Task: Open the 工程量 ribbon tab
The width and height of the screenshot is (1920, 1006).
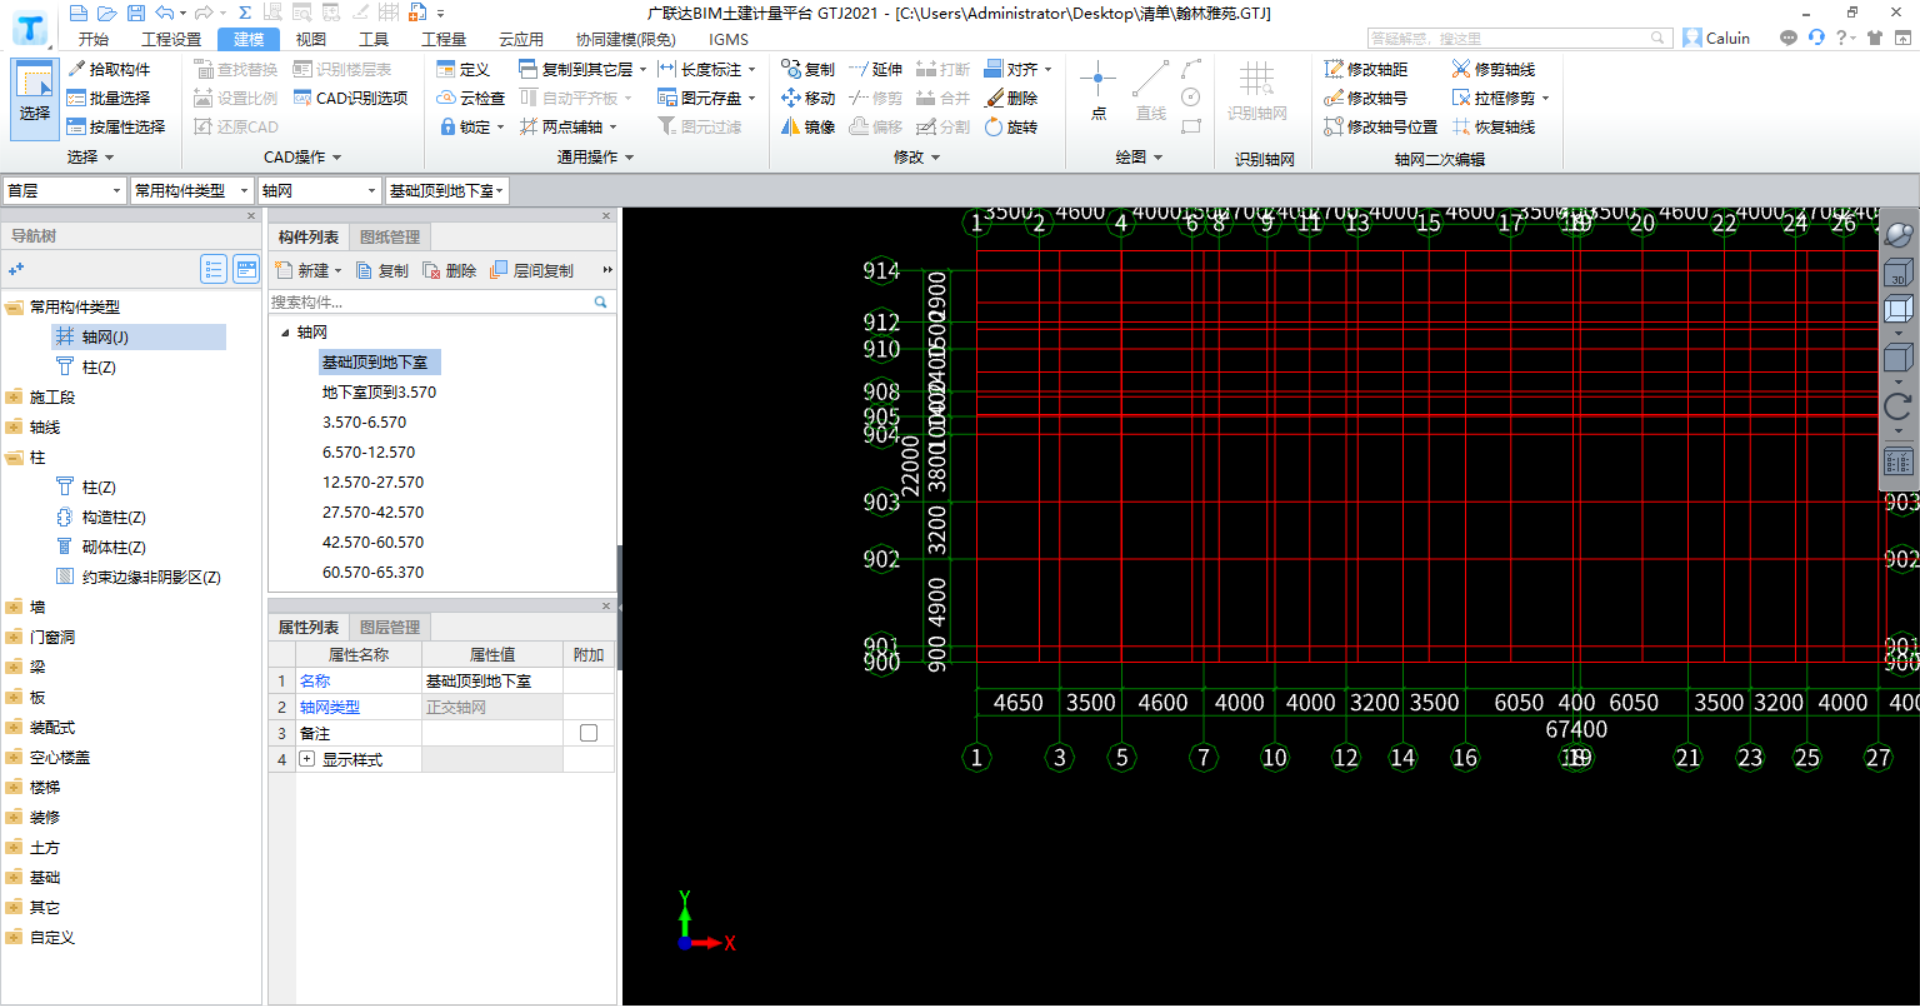Action: coord(443,39)
